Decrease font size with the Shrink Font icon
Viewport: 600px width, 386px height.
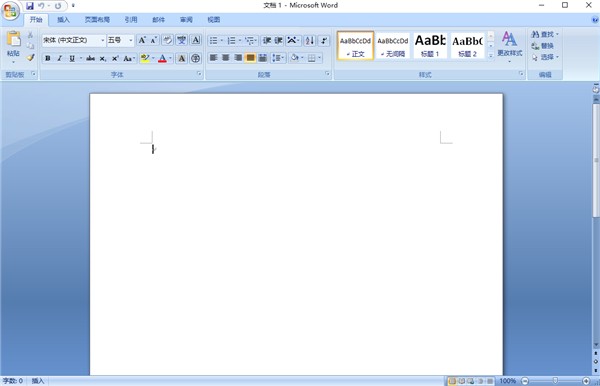click(153, 40)
